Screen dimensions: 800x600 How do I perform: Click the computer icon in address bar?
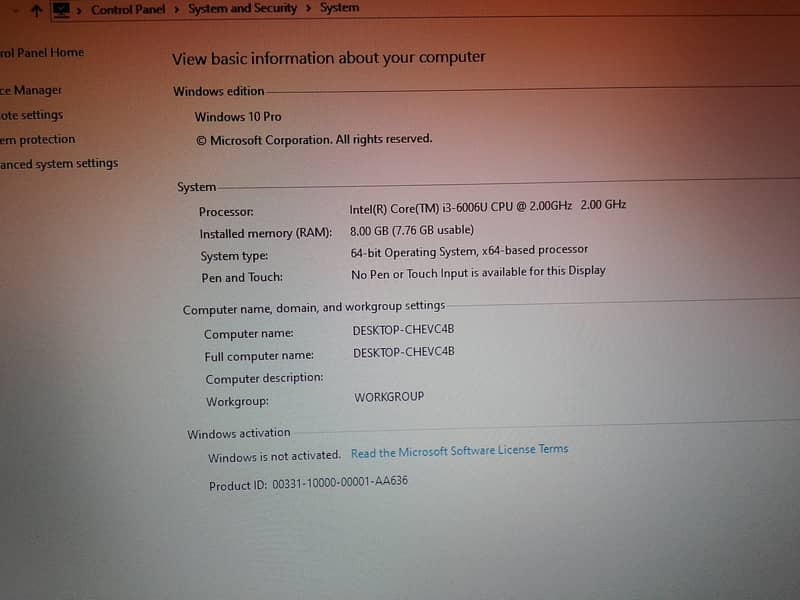(61, 10)
